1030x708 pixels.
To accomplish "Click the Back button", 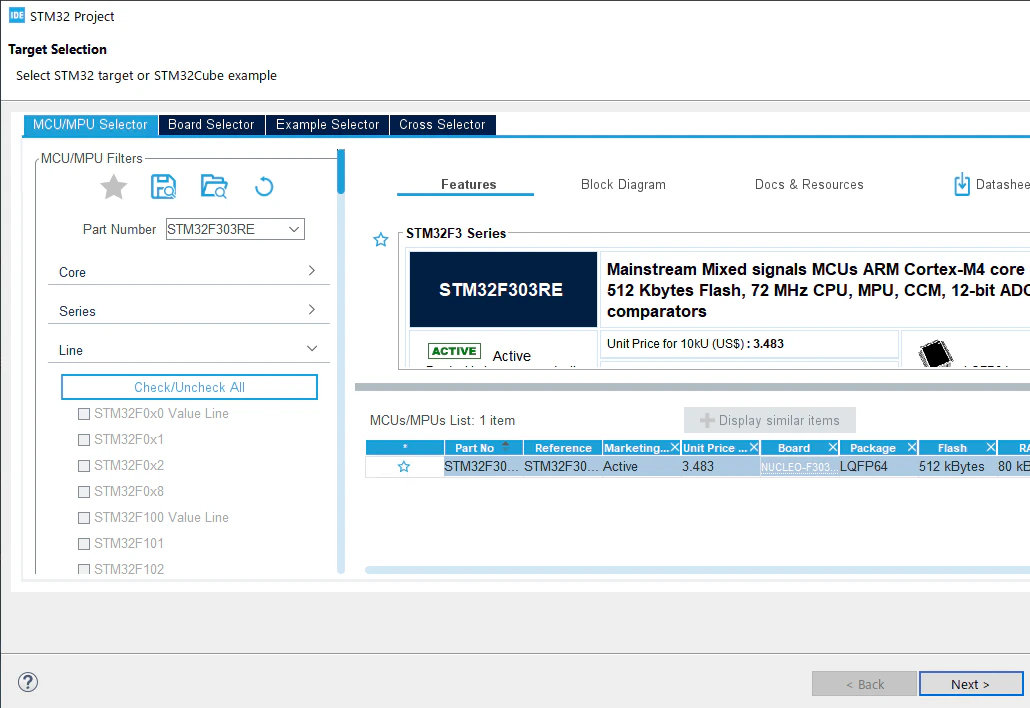I will [x=864, y=684].
